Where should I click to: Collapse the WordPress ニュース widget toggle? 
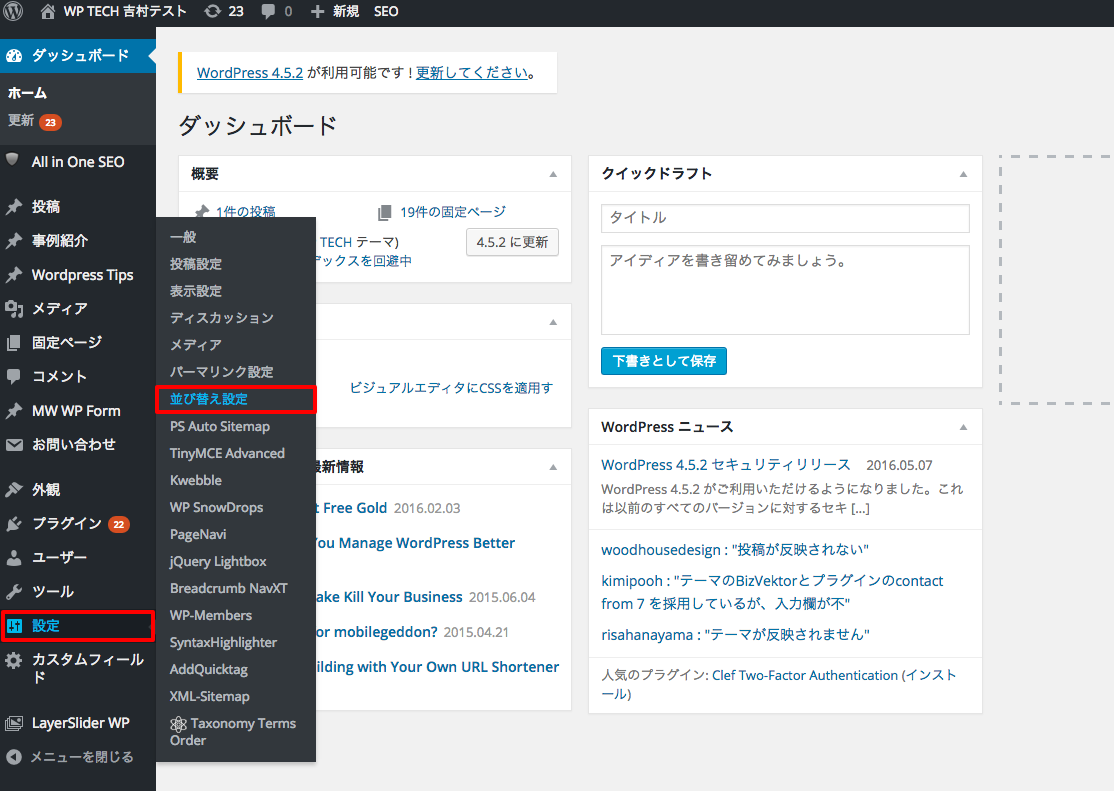(x=963, y=427)
